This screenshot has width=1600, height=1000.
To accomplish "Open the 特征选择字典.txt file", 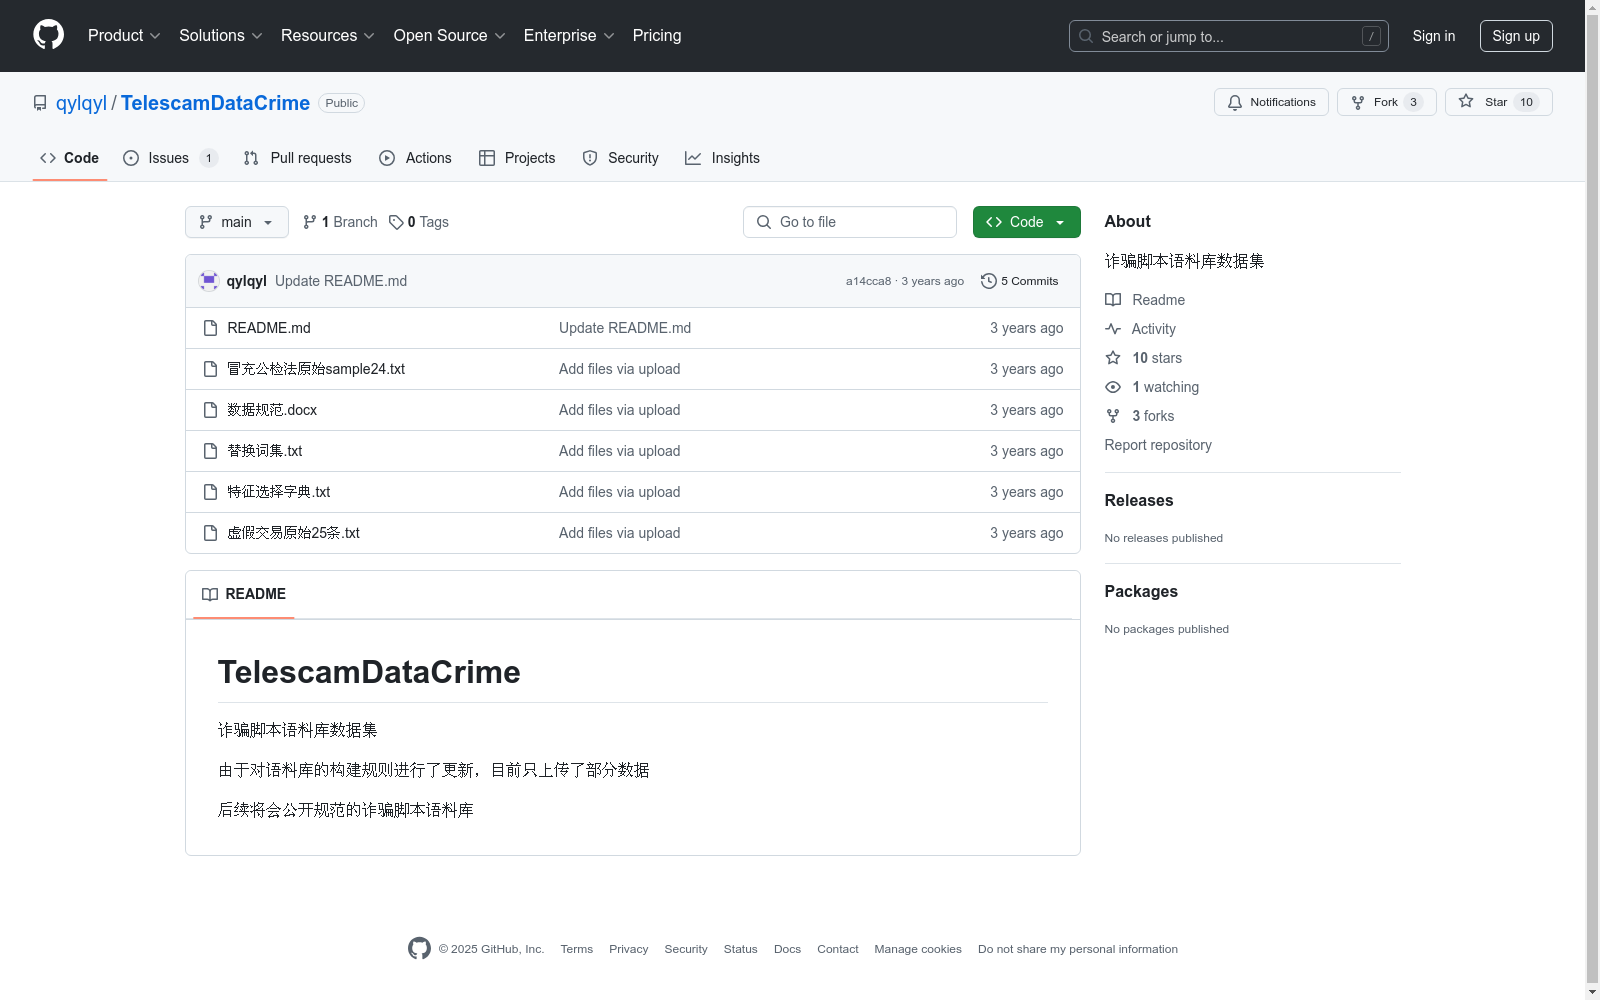I will point(279,492).
